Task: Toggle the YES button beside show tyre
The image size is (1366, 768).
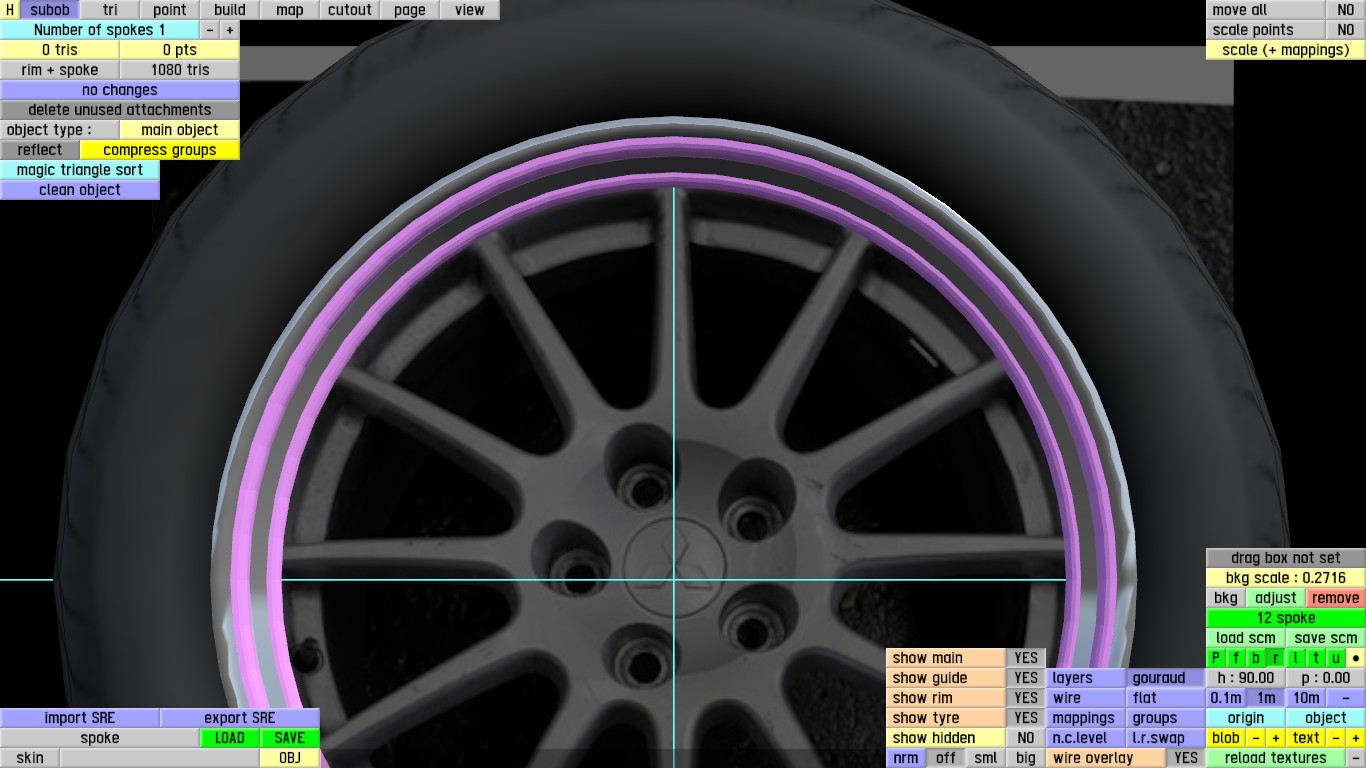Action: click(x=1026, y=718)
